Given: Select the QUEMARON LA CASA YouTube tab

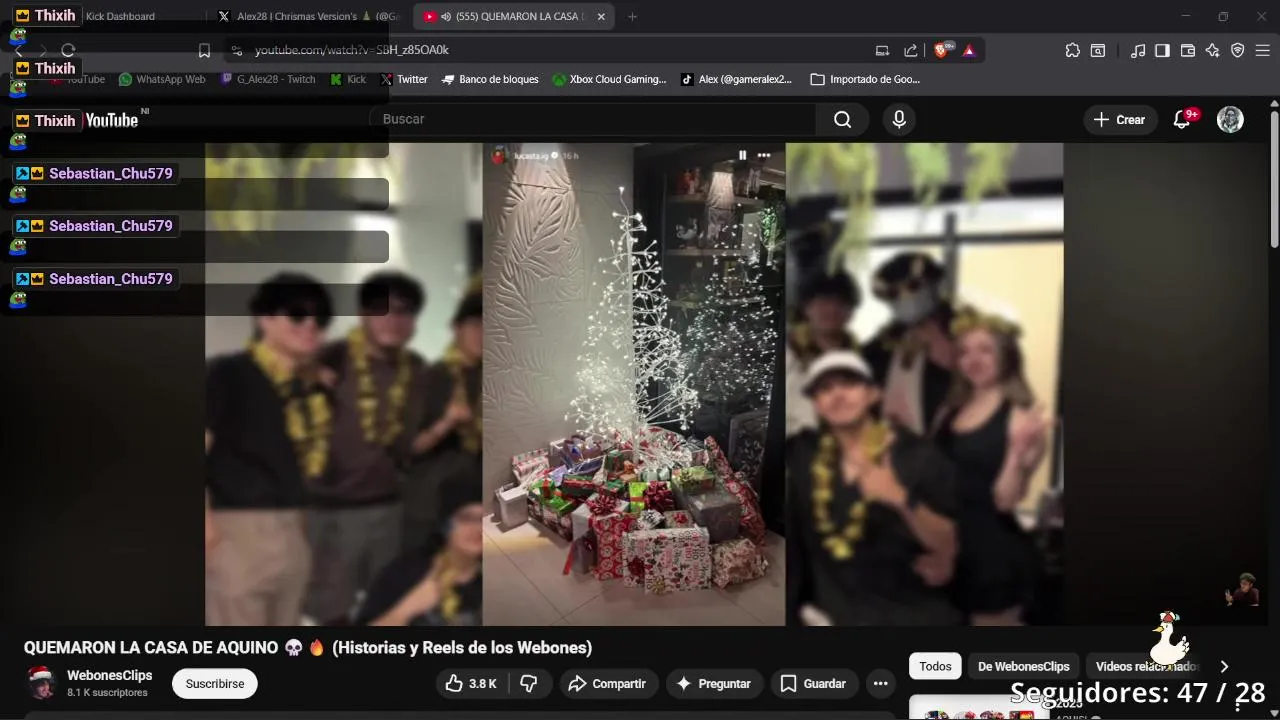Looking at the screenshot, I should 512,16.
